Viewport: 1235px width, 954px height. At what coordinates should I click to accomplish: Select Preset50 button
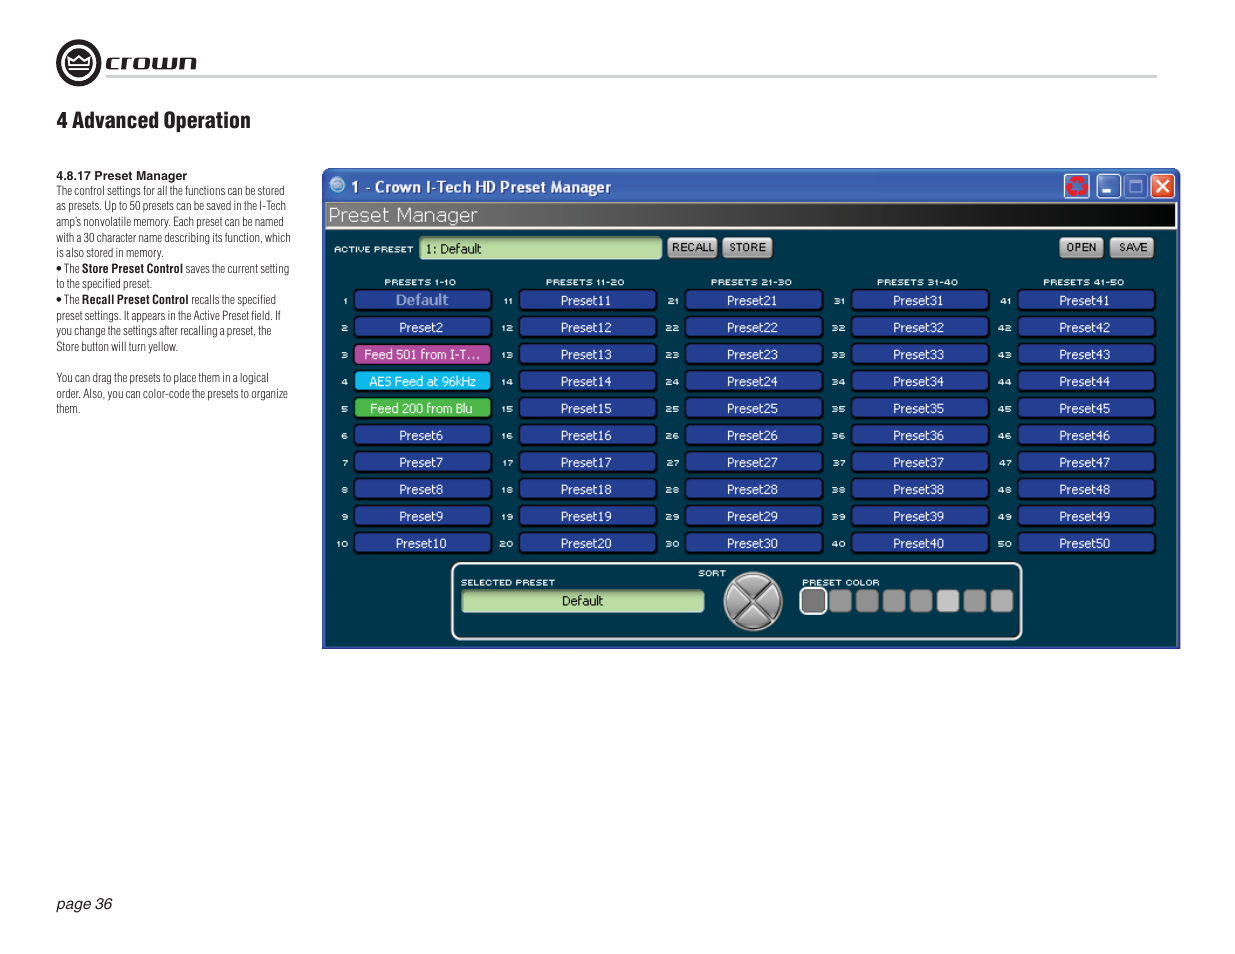[x=1086, y=543]
